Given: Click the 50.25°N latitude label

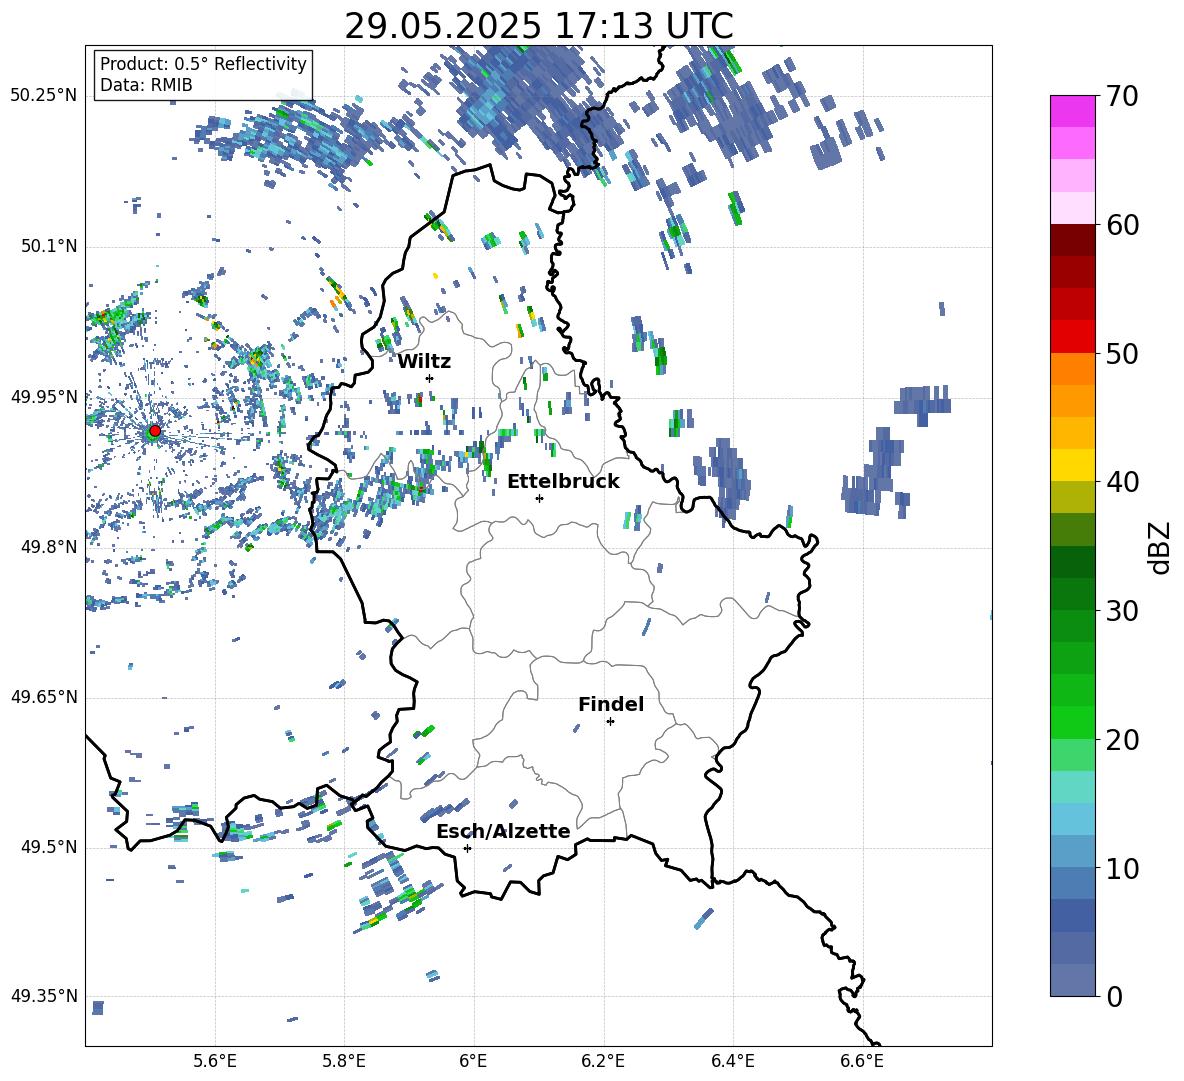Looking at the screenshot, I should click(x=44, y=96).
